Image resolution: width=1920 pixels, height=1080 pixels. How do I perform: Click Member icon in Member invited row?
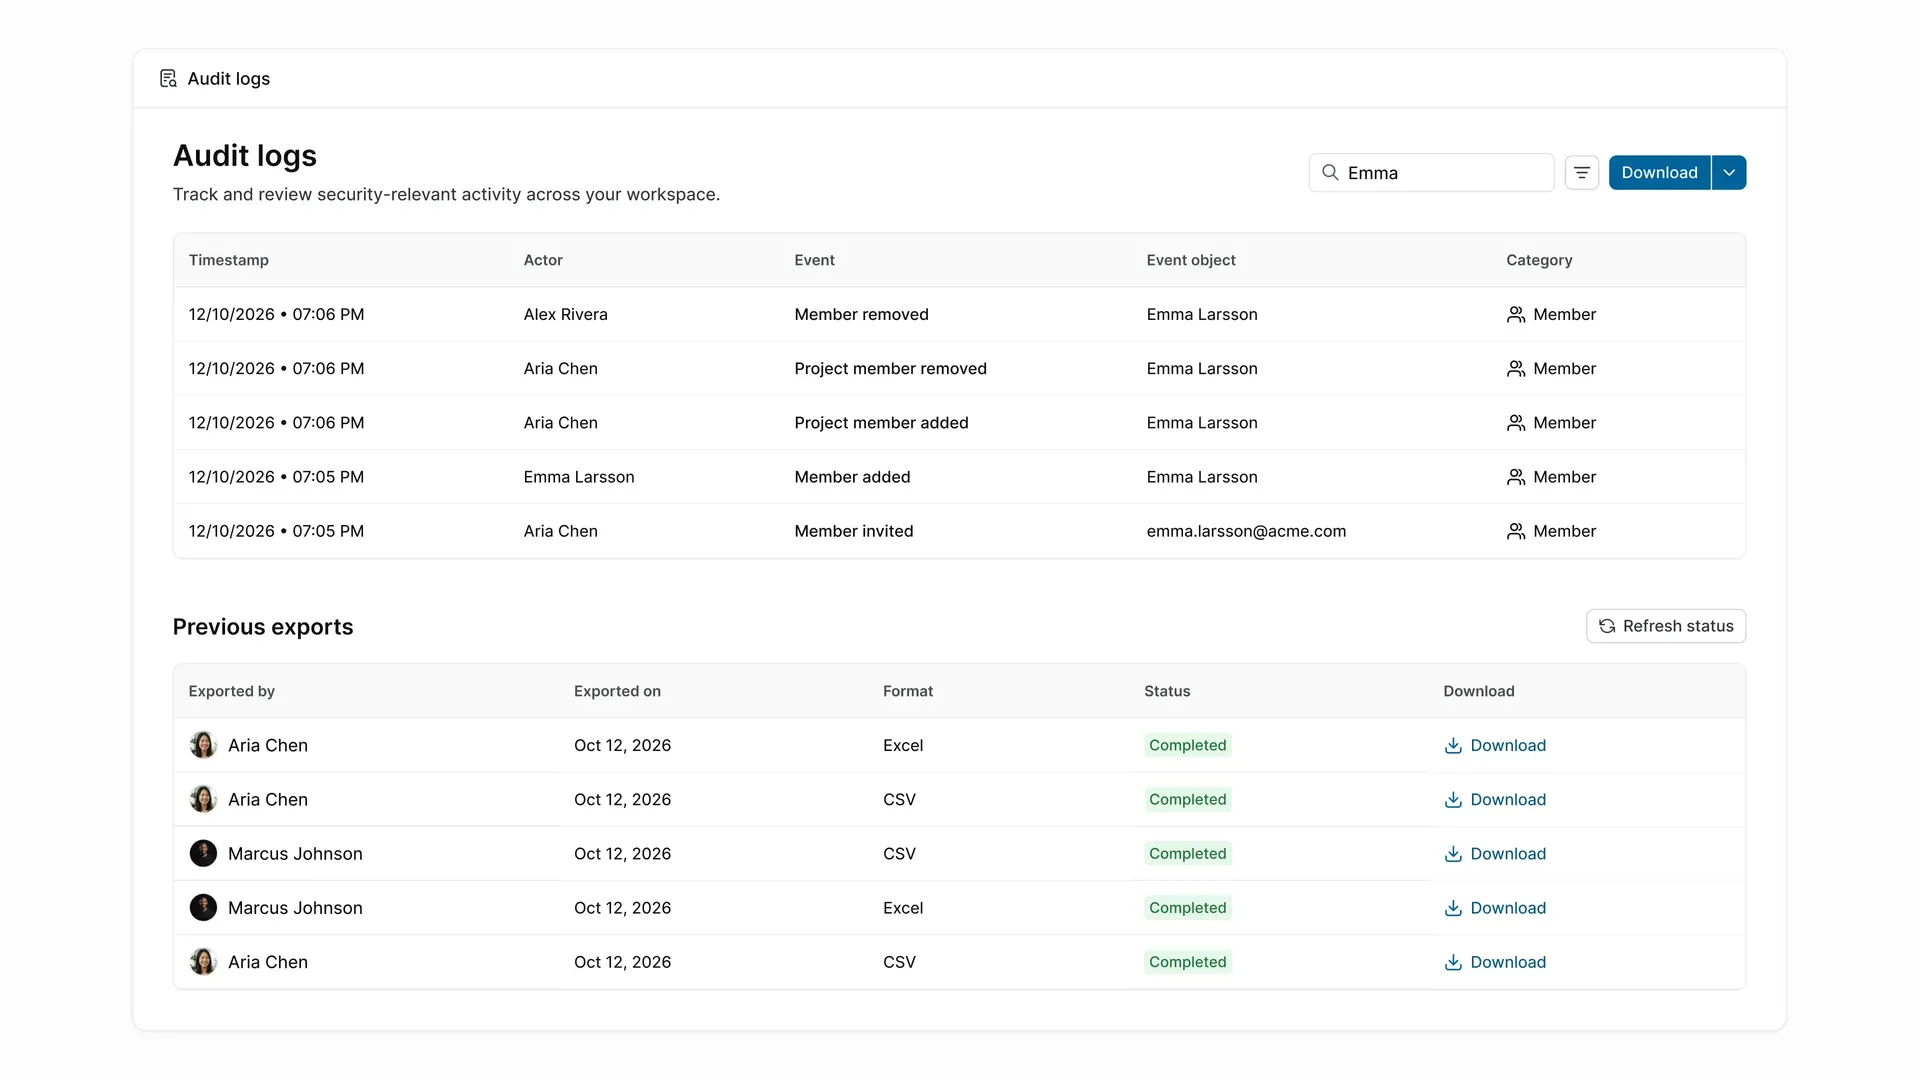click(1516, 531)
